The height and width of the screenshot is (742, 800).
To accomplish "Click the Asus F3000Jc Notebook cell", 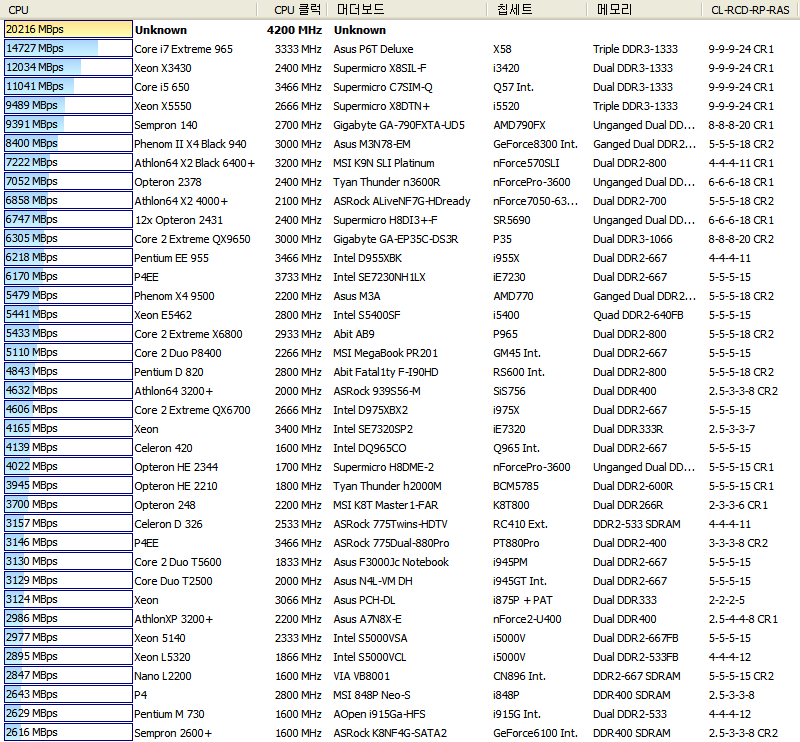I will coord(391,562).
